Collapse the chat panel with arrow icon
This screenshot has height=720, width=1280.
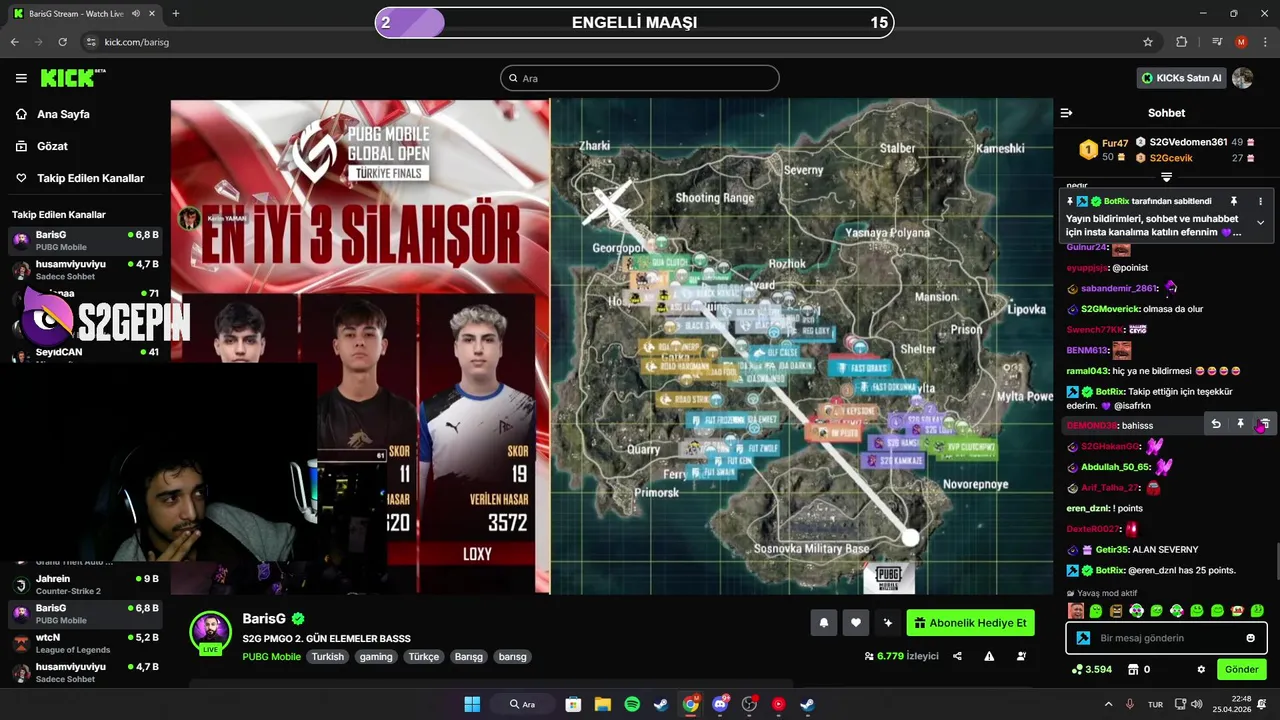[1066, 113]
